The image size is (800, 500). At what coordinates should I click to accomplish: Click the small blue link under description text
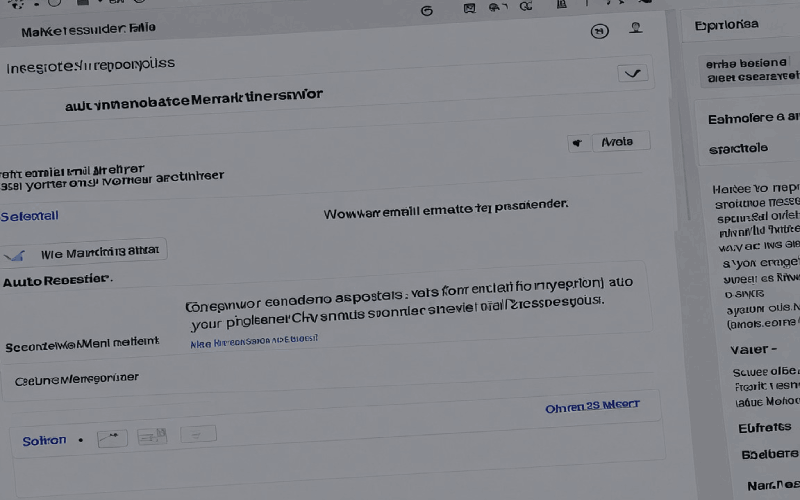point(254,340)
